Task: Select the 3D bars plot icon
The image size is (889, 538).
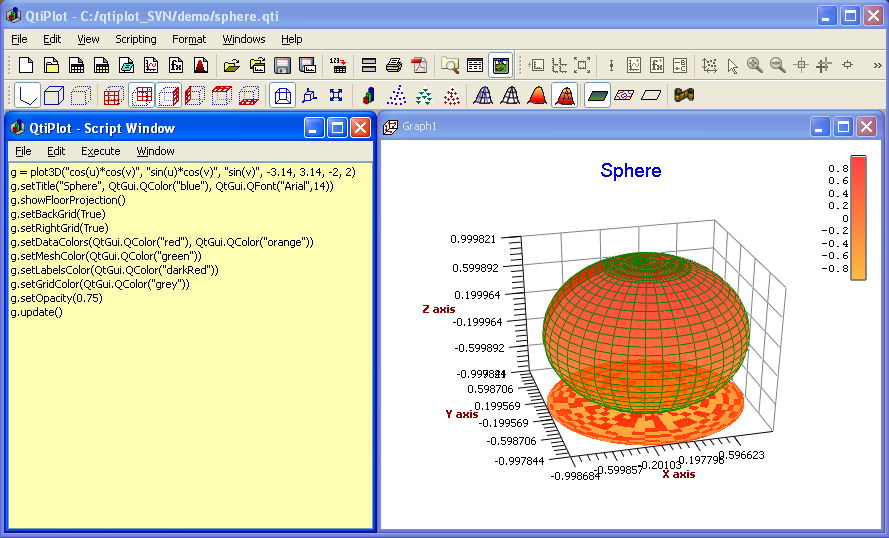Action: pyautogui.click(x=369, y=96)
